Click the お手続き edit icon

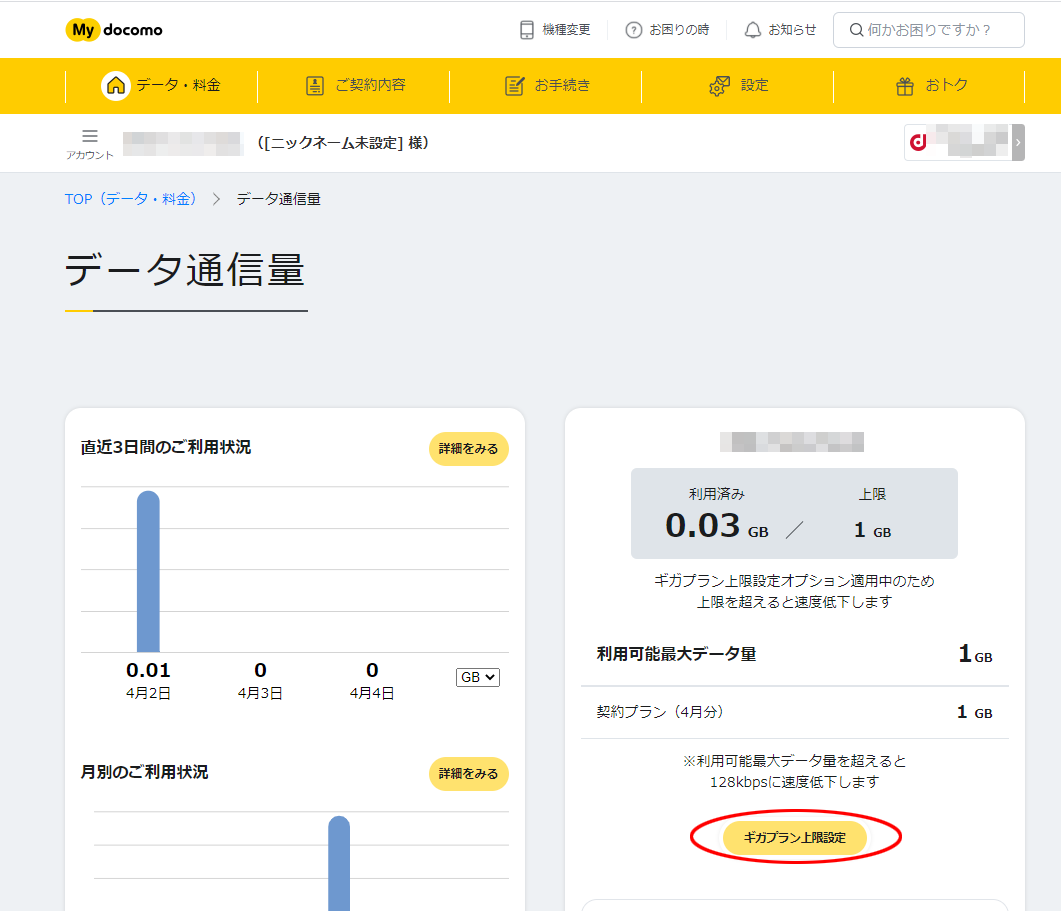point(514,85)
